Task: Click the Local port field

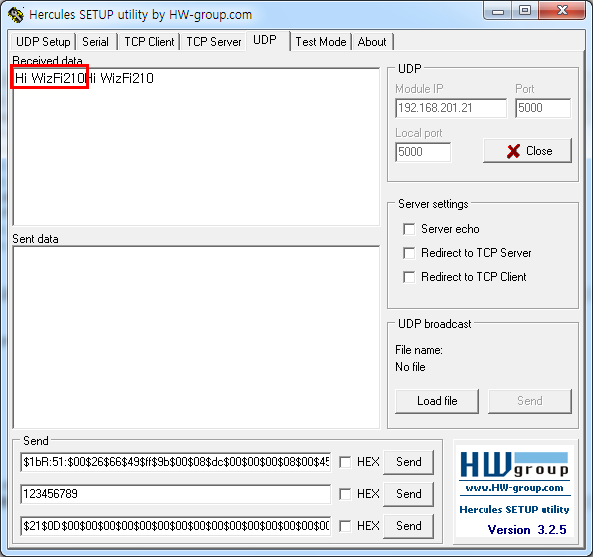Action: click(x=423, y=152)
